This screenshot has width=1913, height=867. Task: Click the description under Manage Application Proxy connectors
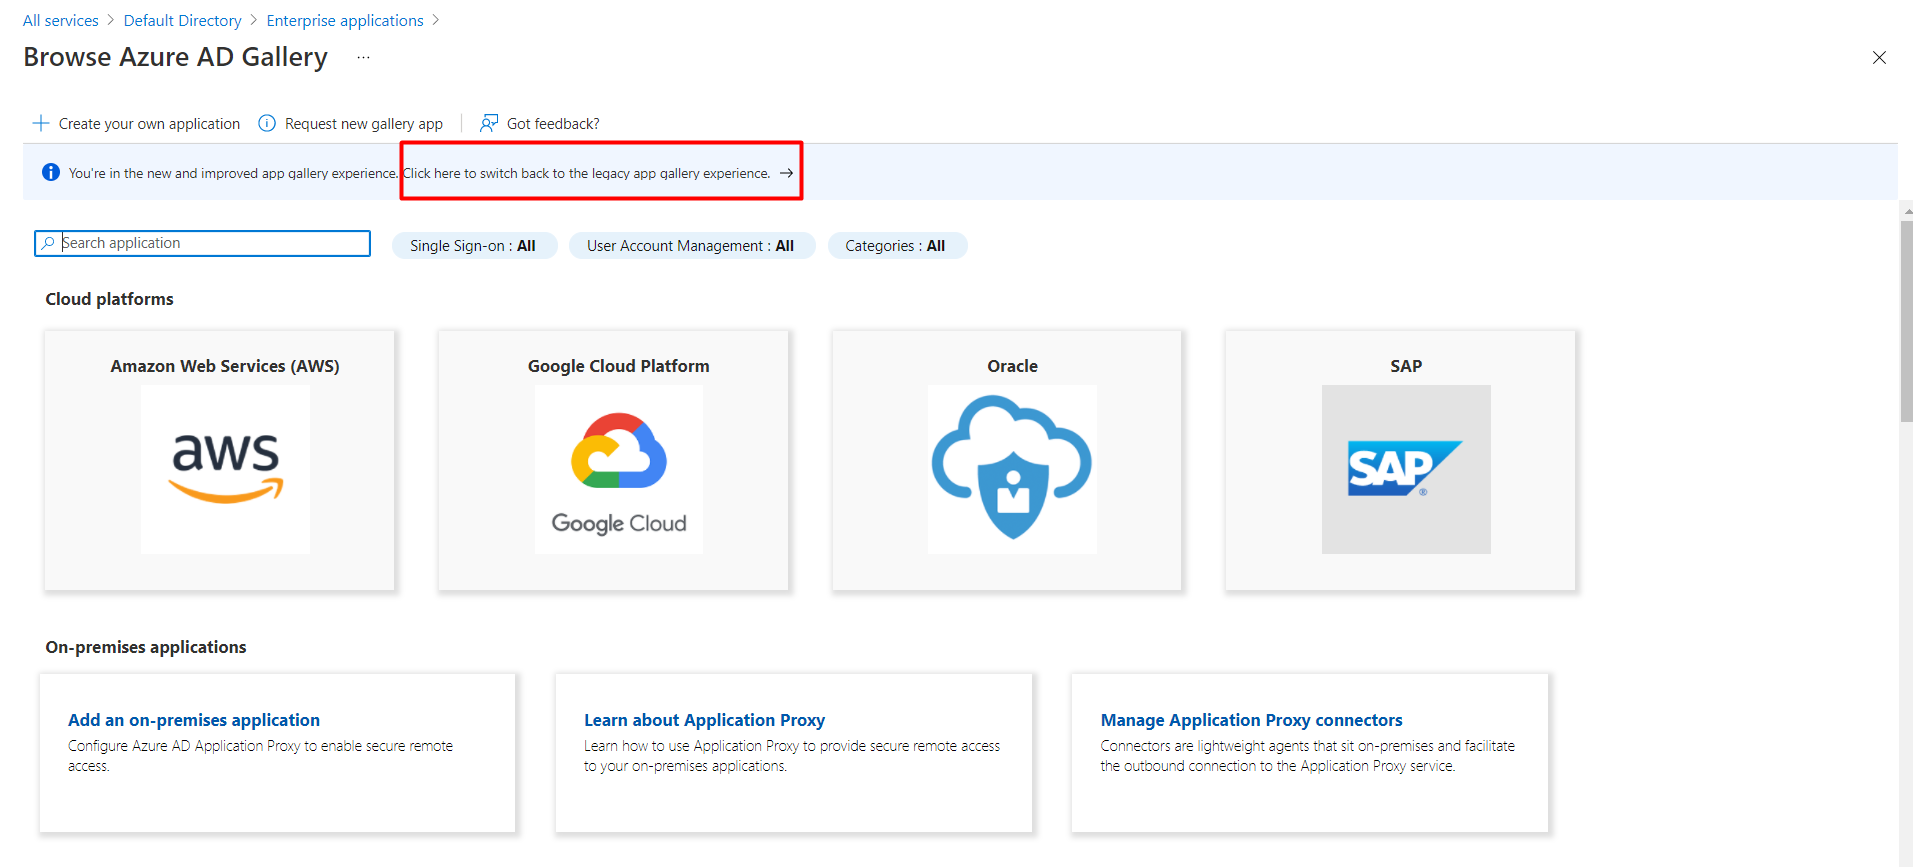(1308, 756)
